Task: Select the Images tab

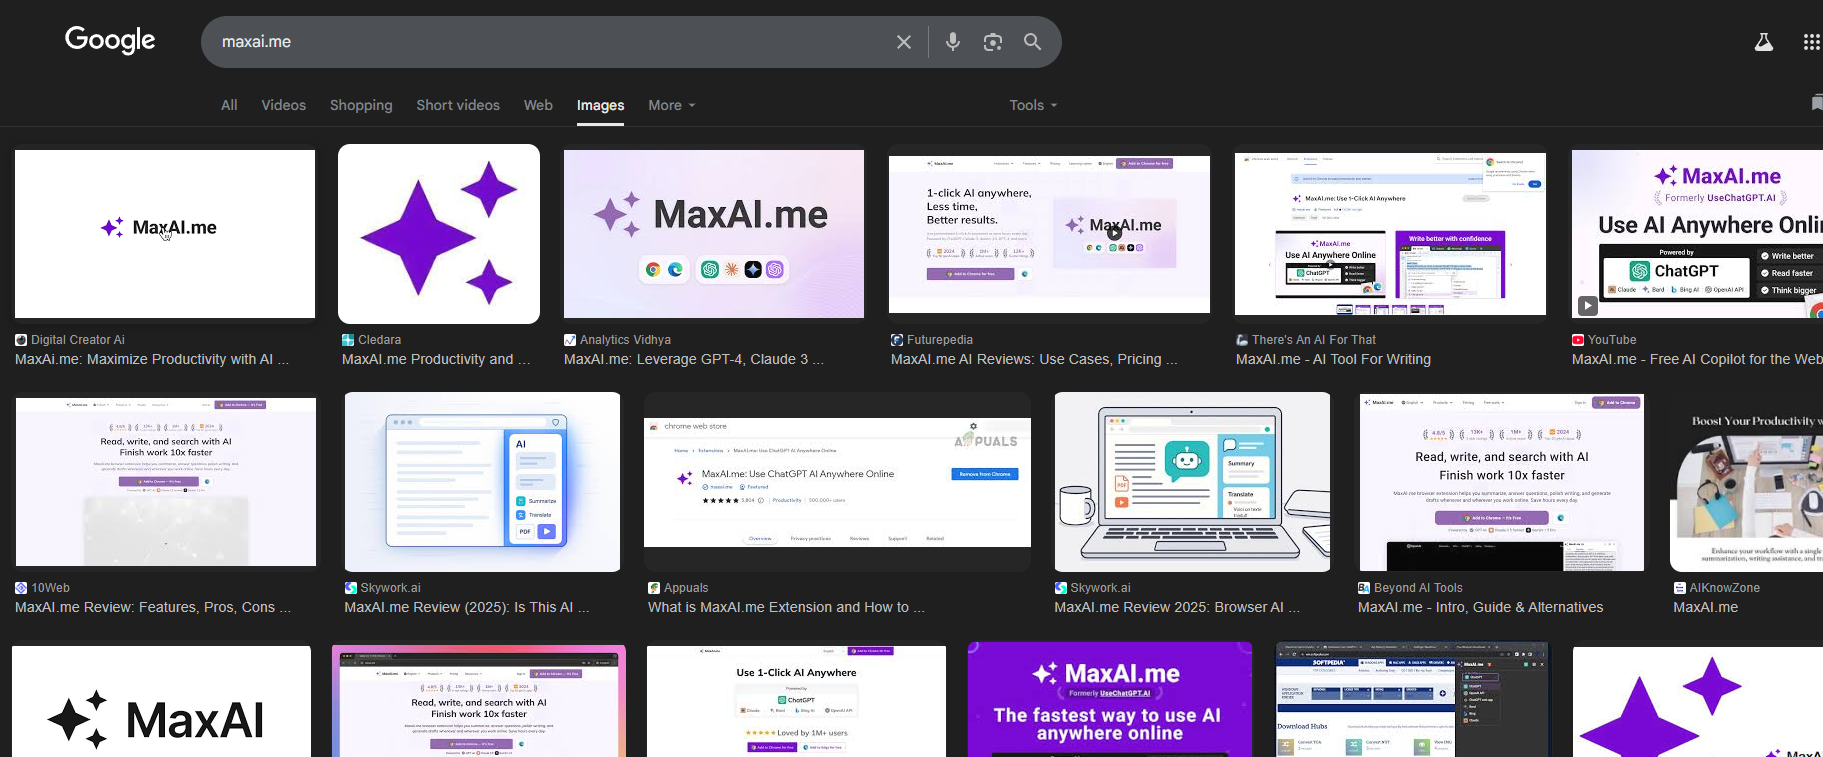Action: click(x=601, y=105)
